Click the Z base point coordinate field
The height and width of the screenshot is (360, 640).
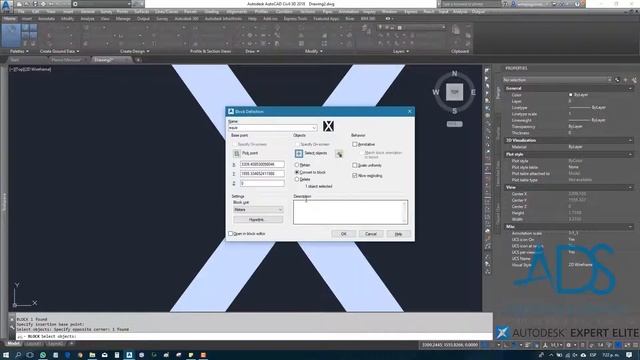(x=262, y=183)
